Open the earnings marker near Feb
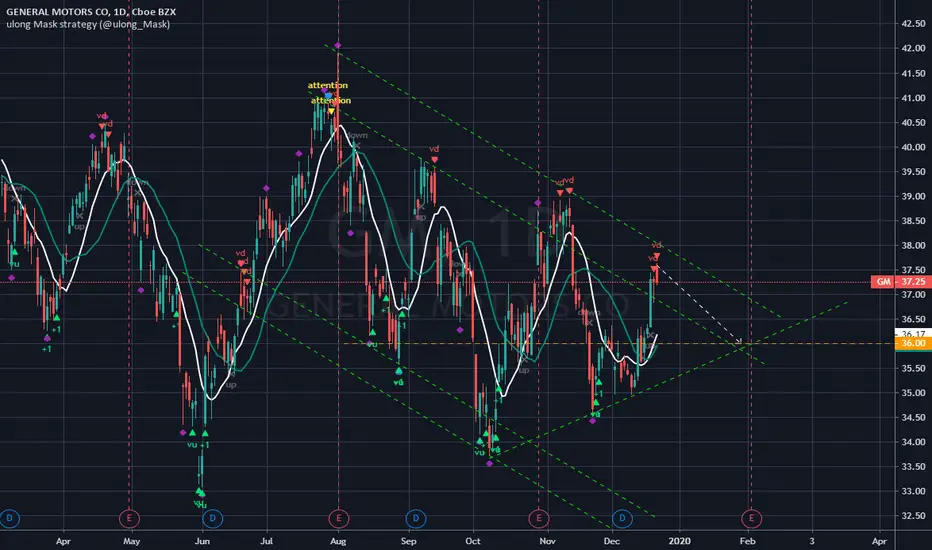932x550 pixels. pyautogui.click(x=751, y=518)
